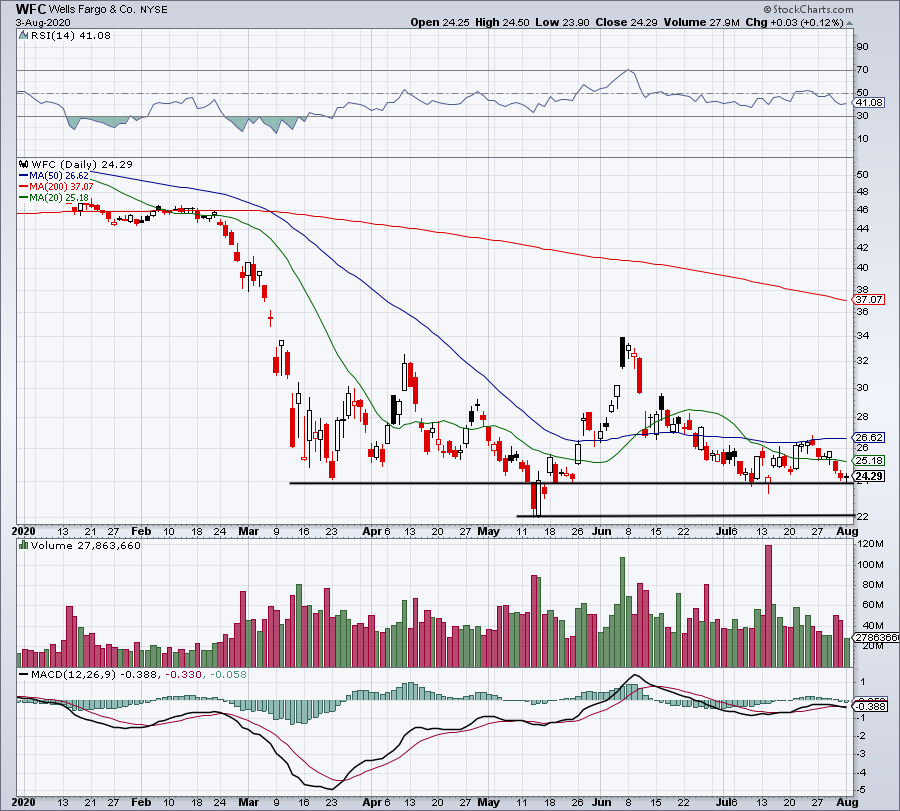This screenshot has width=900, height=811.
Task: Click the StockCharts.com copyright logo
Action: [808, 10]
